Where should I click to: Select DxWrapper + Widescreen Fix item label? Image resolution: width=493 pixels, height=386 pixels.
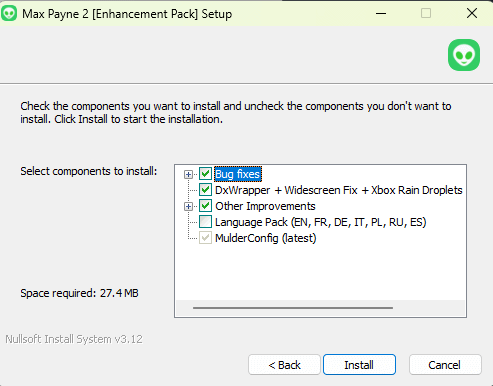339,190
